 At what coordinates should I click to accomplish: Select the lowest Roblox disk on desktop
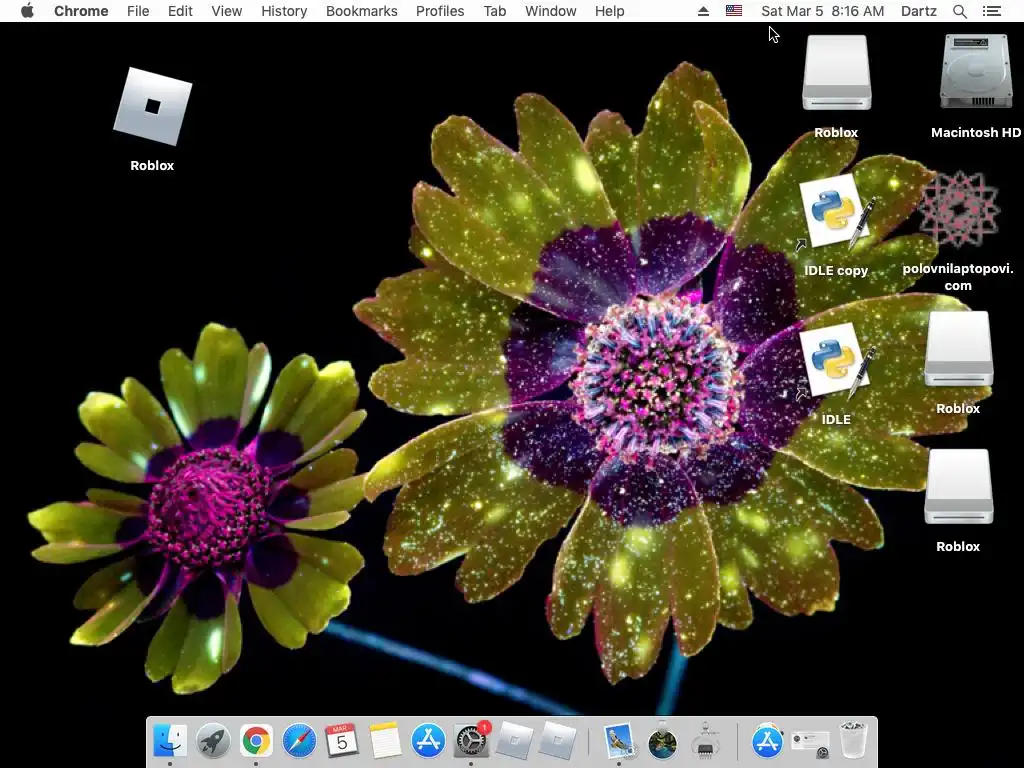click(958, 487)
